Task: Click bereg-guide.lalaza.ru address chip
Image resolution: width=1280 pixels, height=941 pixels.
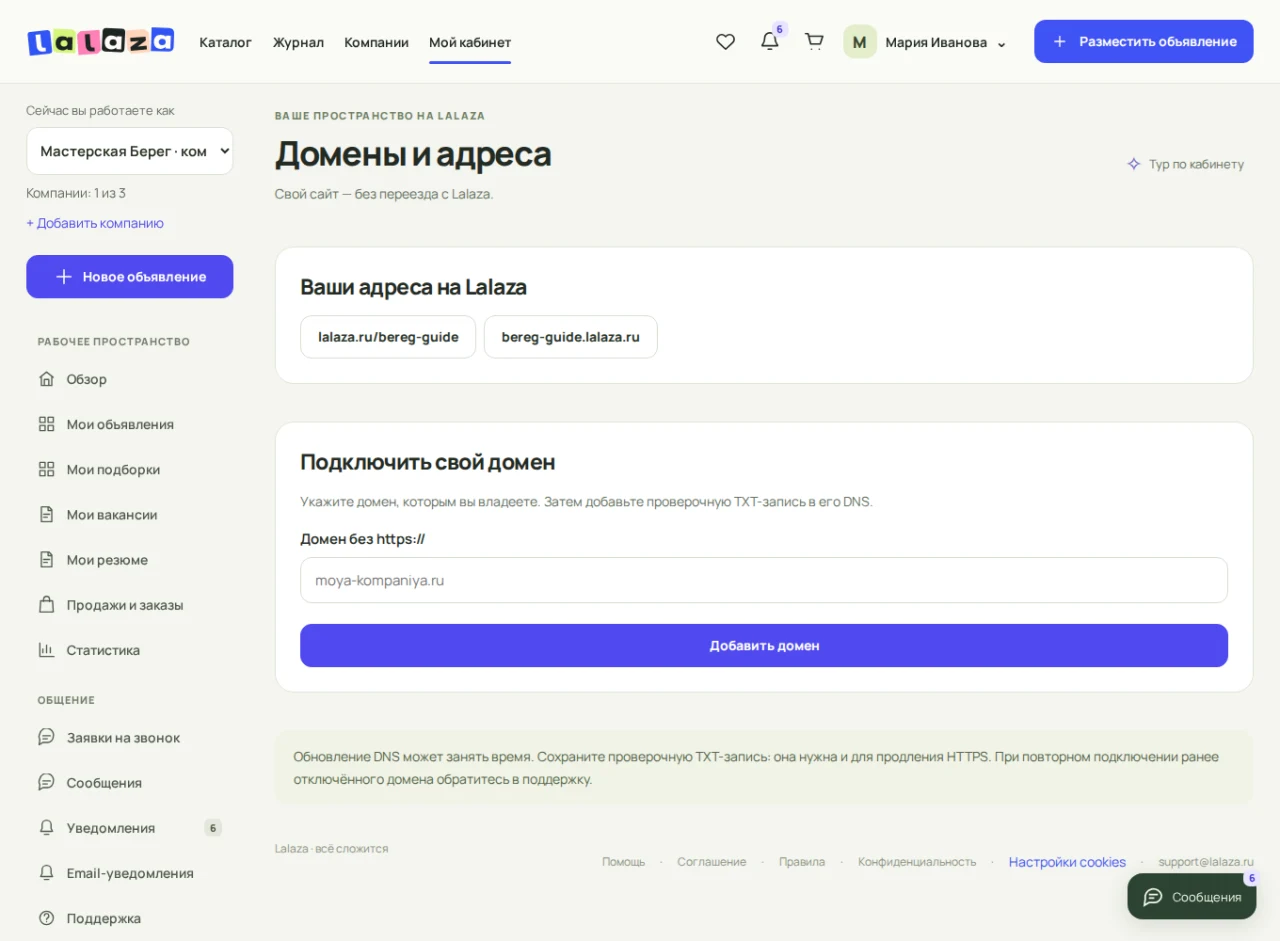Action: click(571, 337)
